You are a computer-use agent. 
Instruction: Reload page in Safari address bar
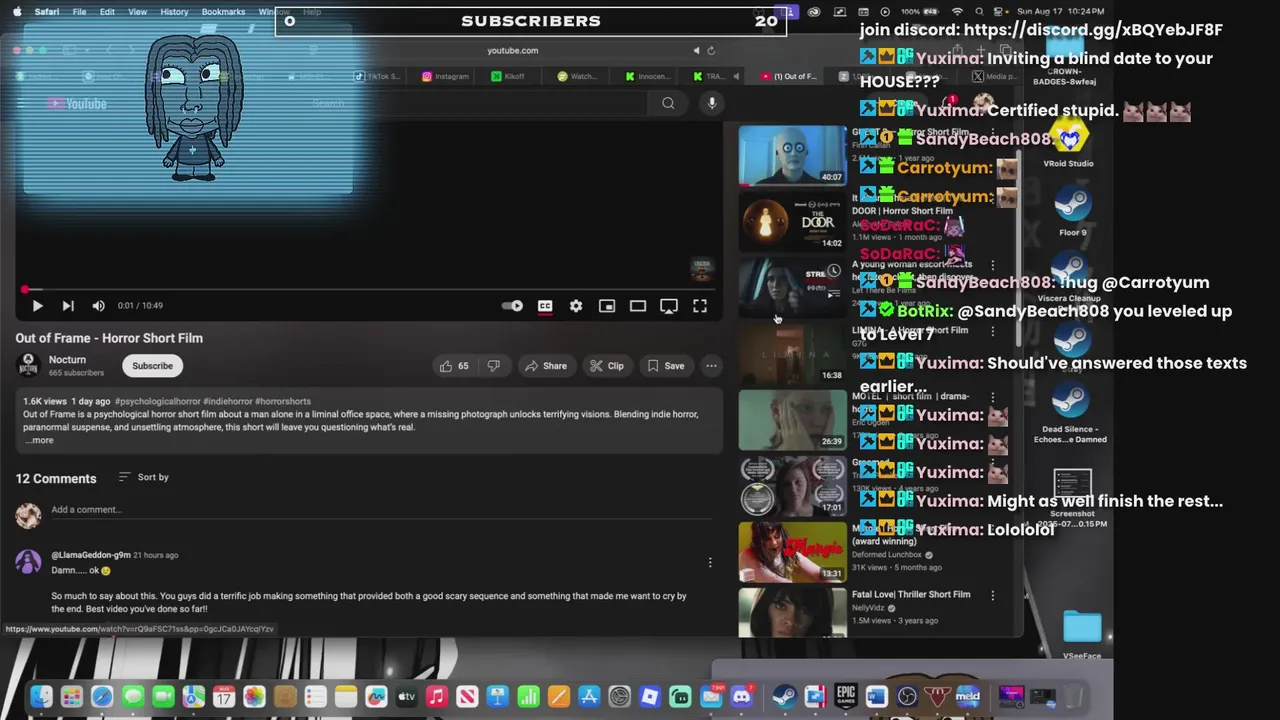coord(711,51)
